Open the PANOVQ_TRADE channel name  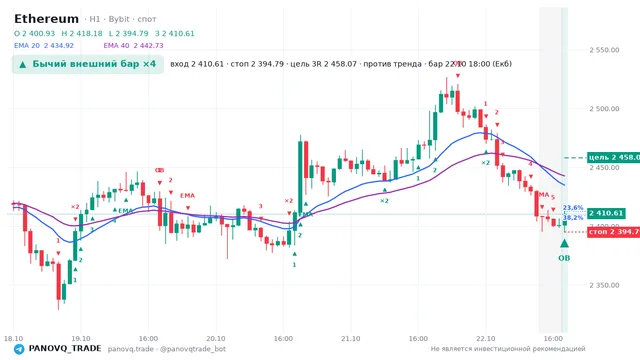[x=65, y=349]
